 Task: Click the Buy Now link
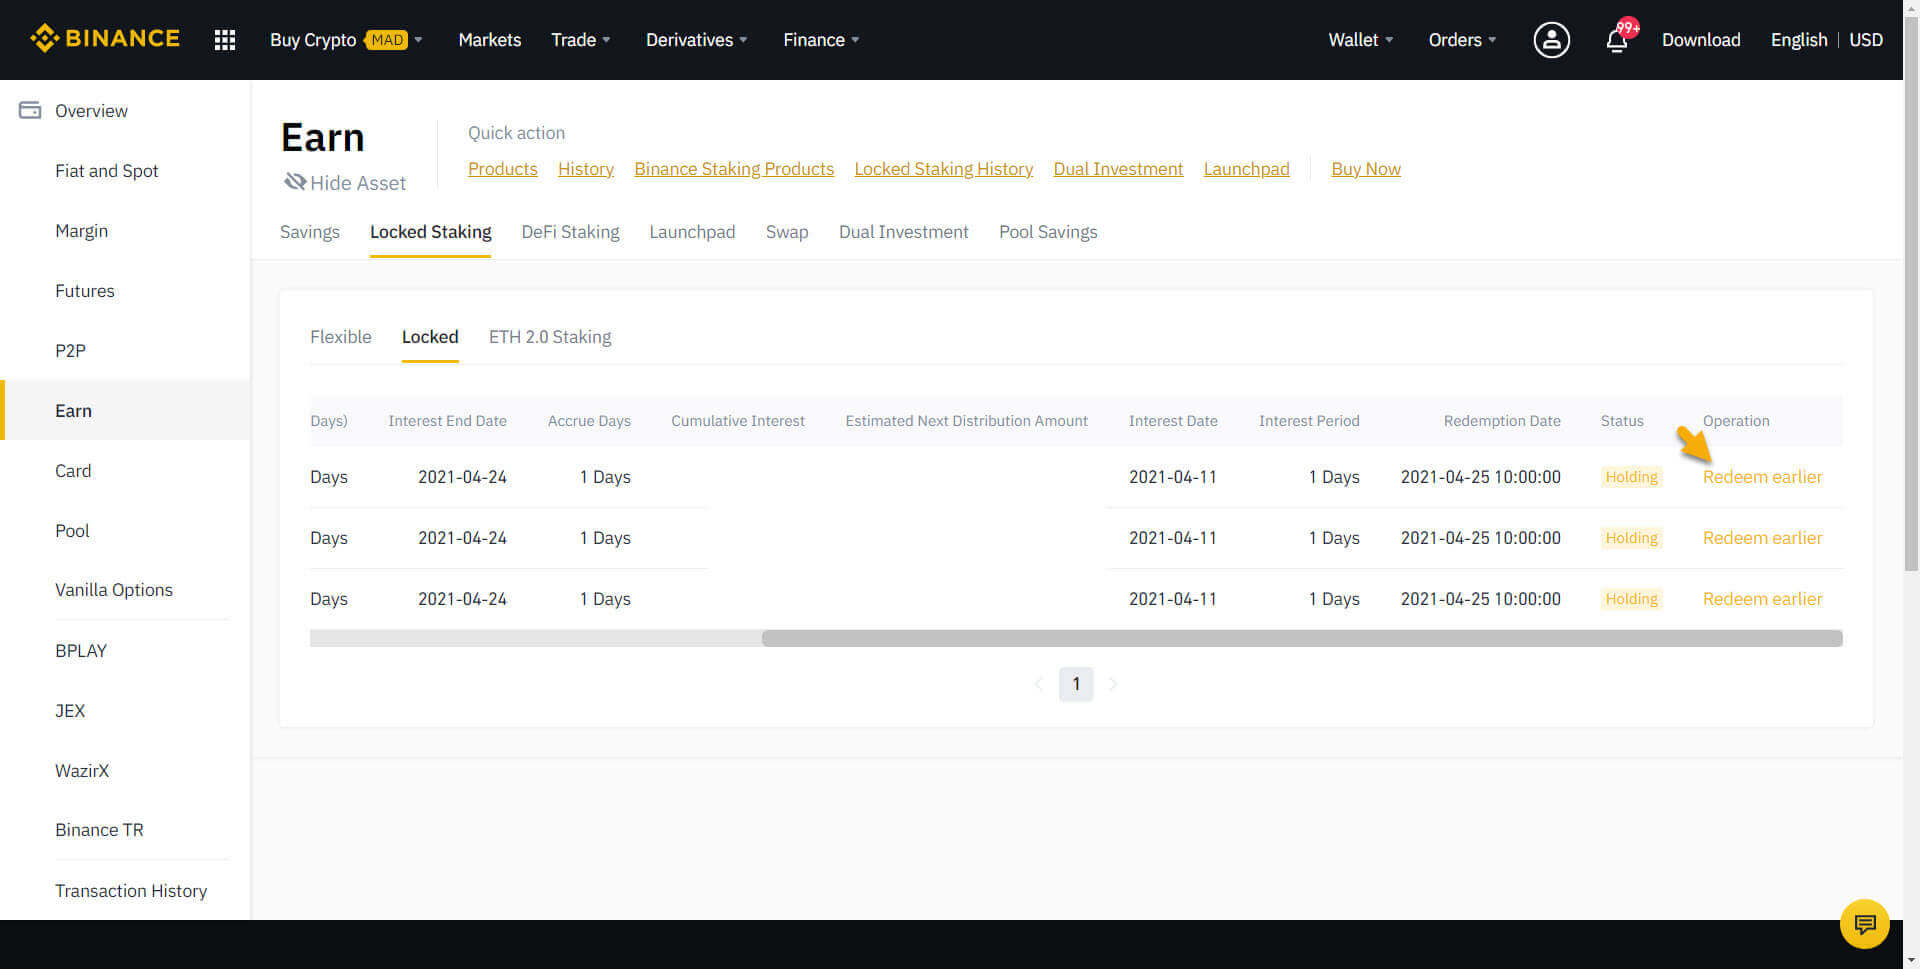[1366, 169]
